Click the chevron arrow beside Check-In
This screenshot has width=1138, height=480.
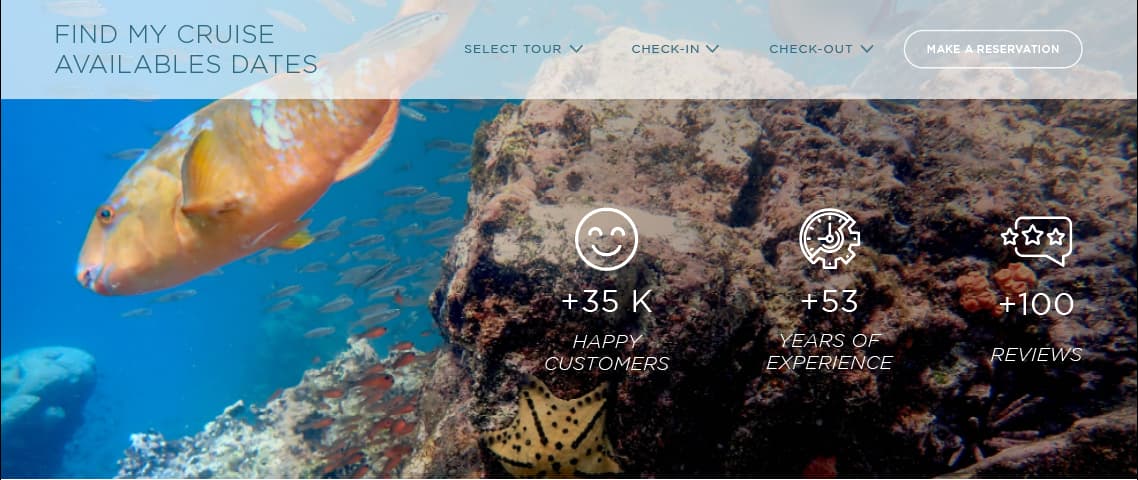[712, 49]
